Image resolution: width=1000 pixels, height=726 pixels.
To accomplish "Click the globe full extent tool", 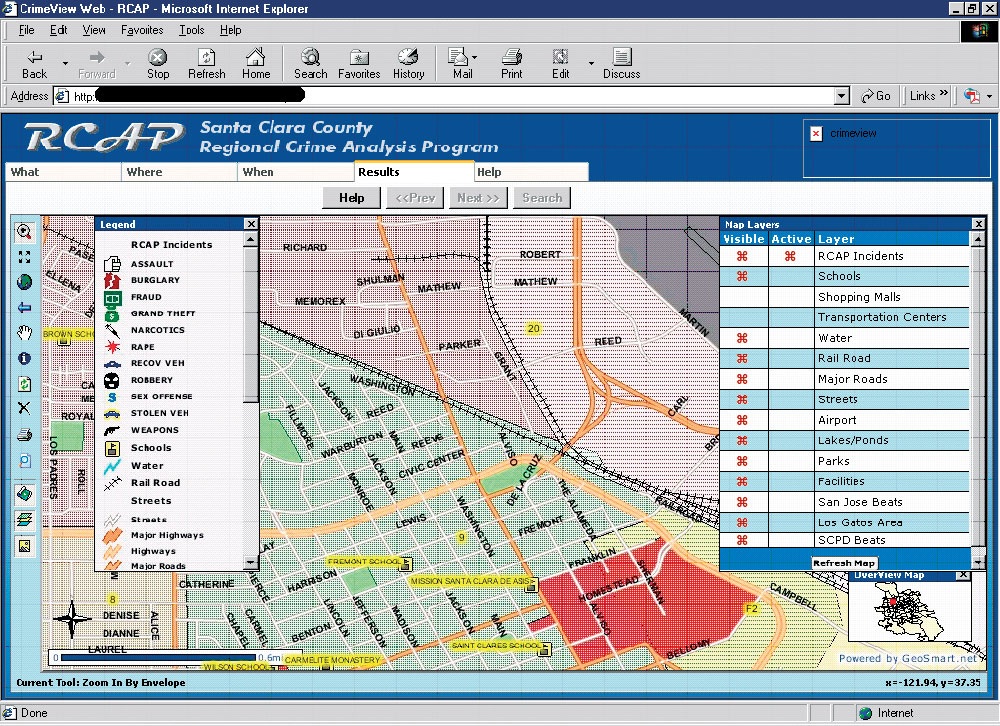I will pyautogui.click(x=24, y=282).
